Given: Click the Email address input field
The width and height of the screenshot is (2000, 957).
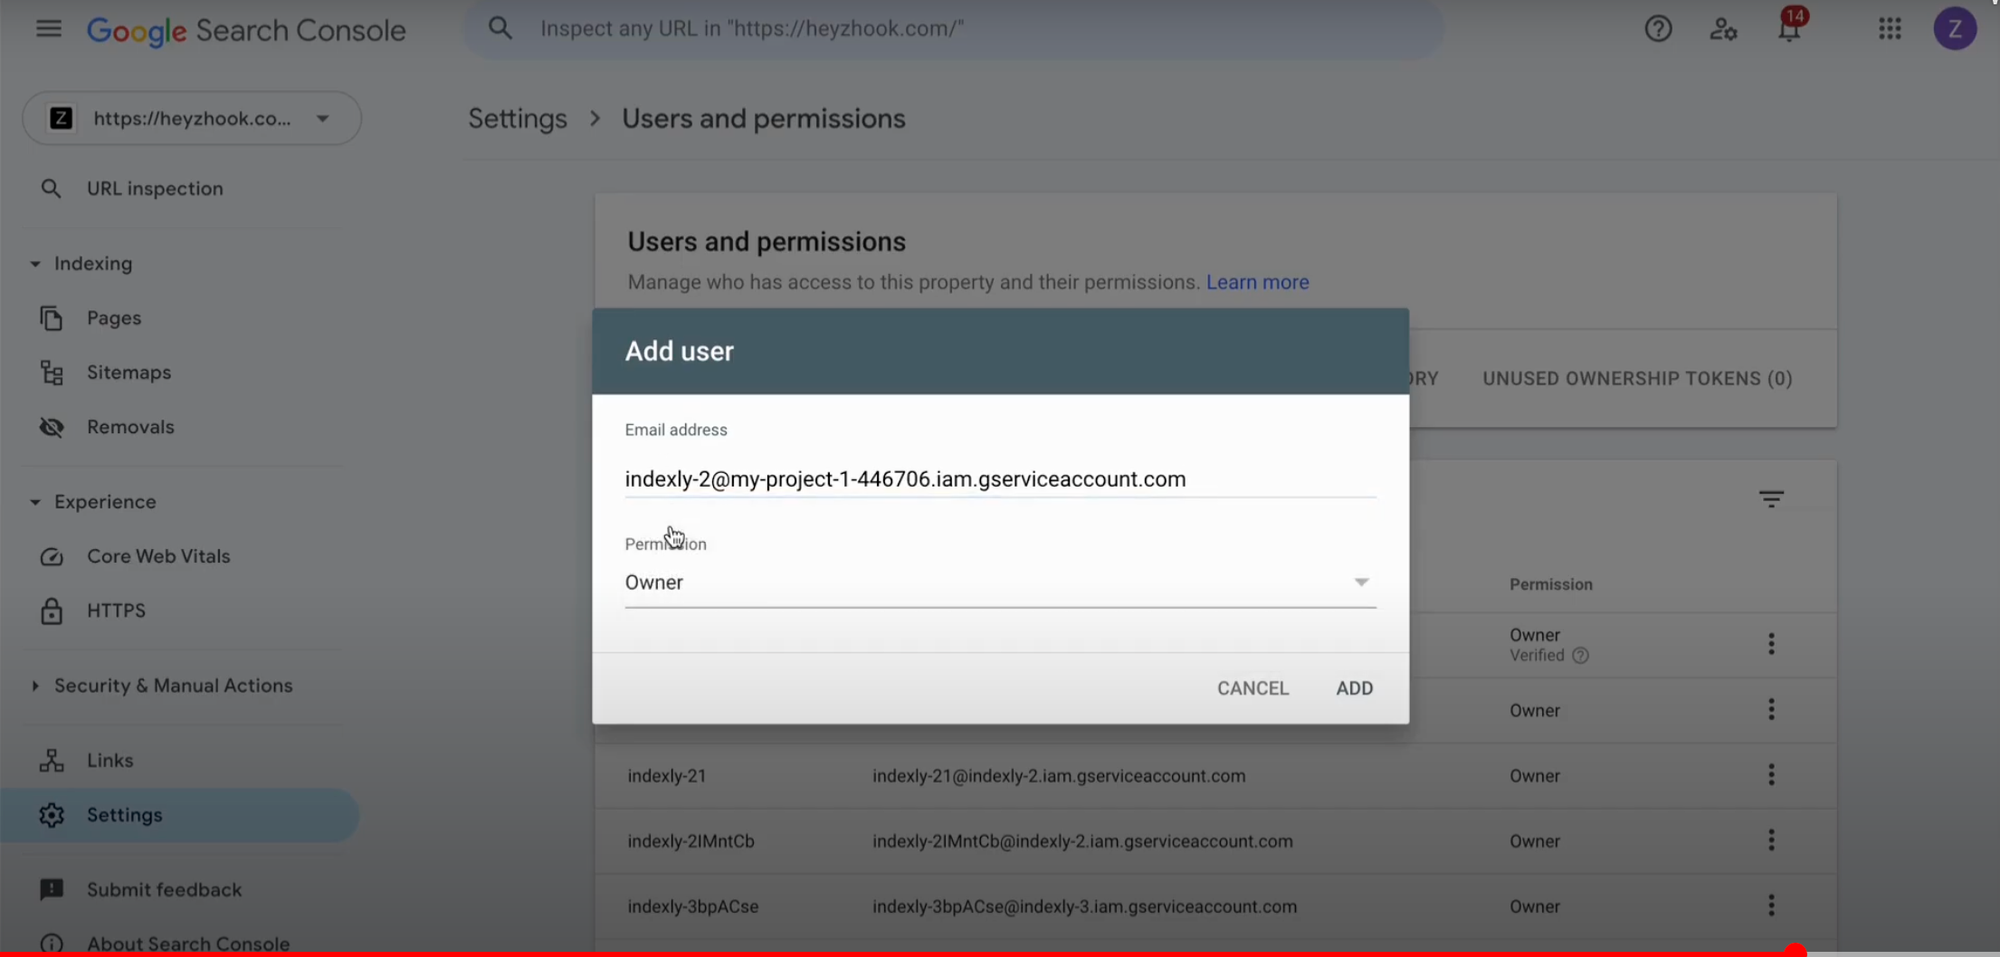Looking at the screenshot, I should click(x=999, y=479).
